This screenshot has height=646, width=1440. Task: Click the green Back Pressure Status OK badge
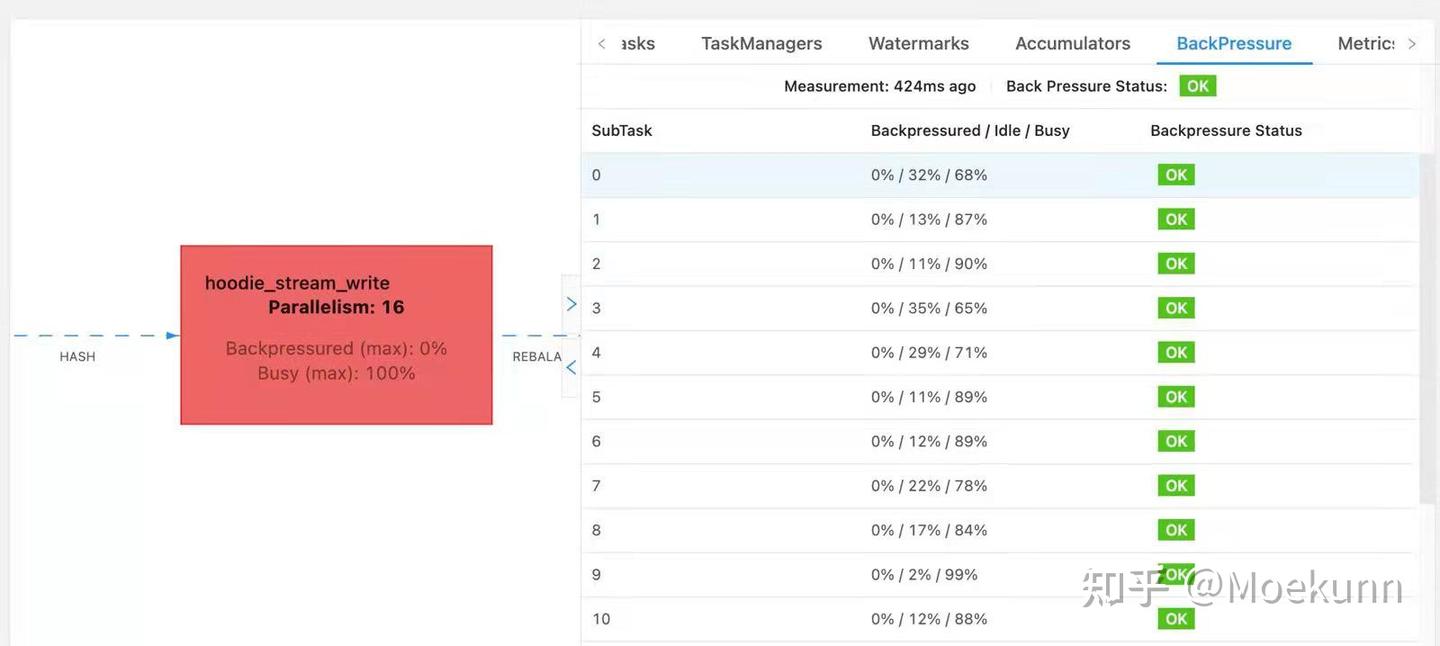[x=1197, y=86]
